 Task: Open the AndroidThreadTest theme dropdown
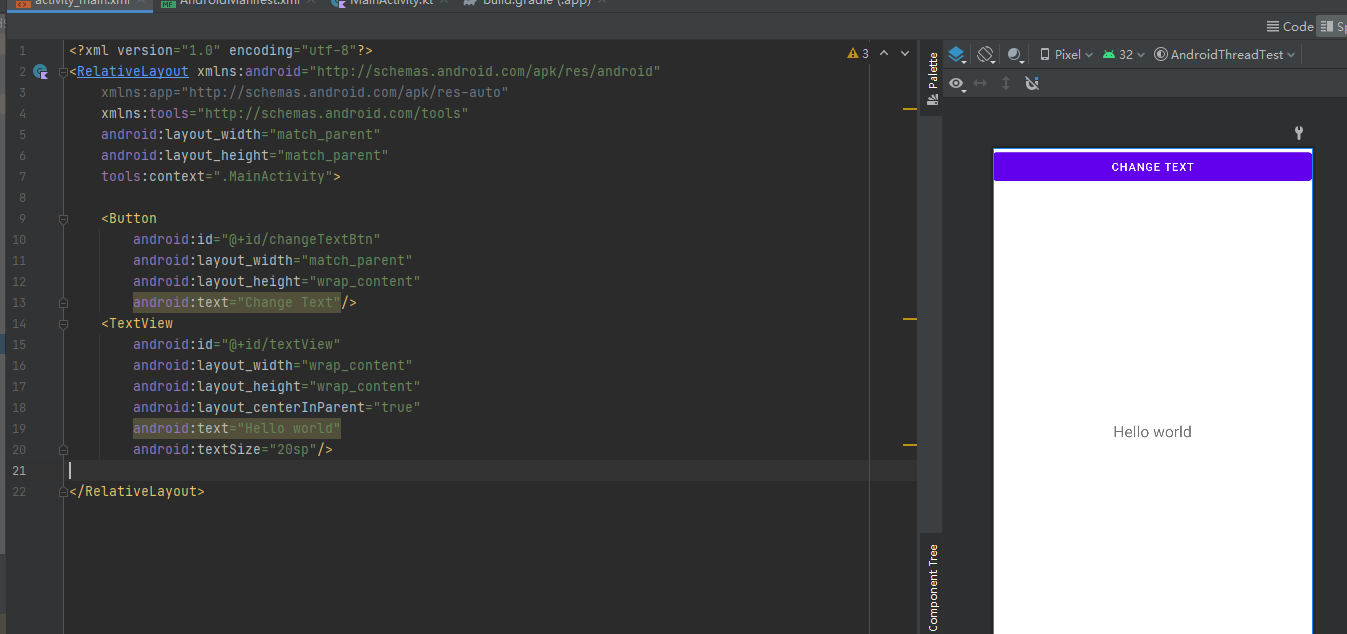click(x=1225, y=55)
